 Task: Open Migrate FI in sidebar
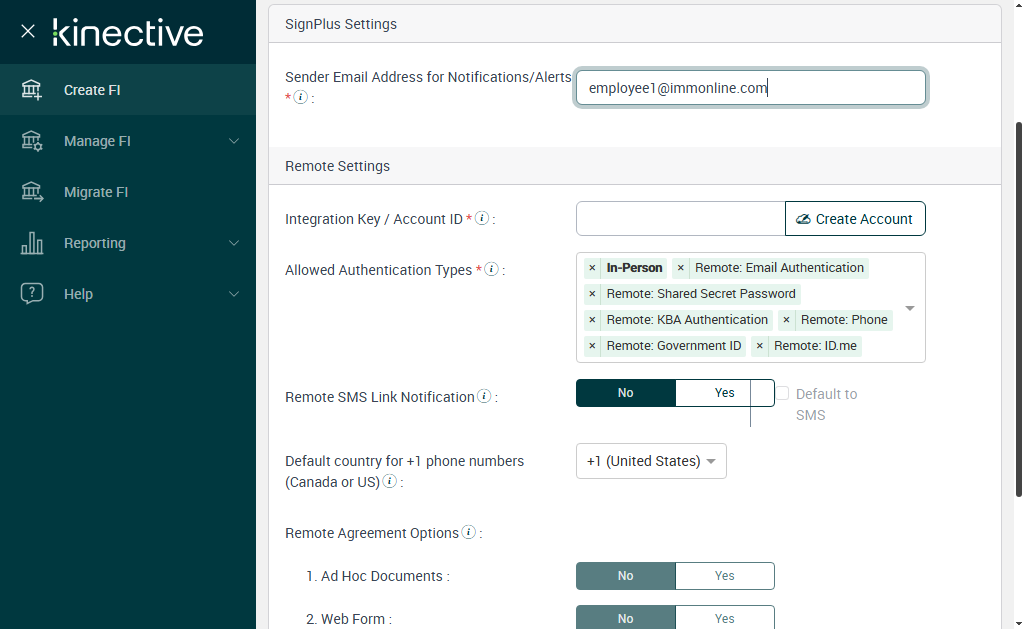point(128,192)
